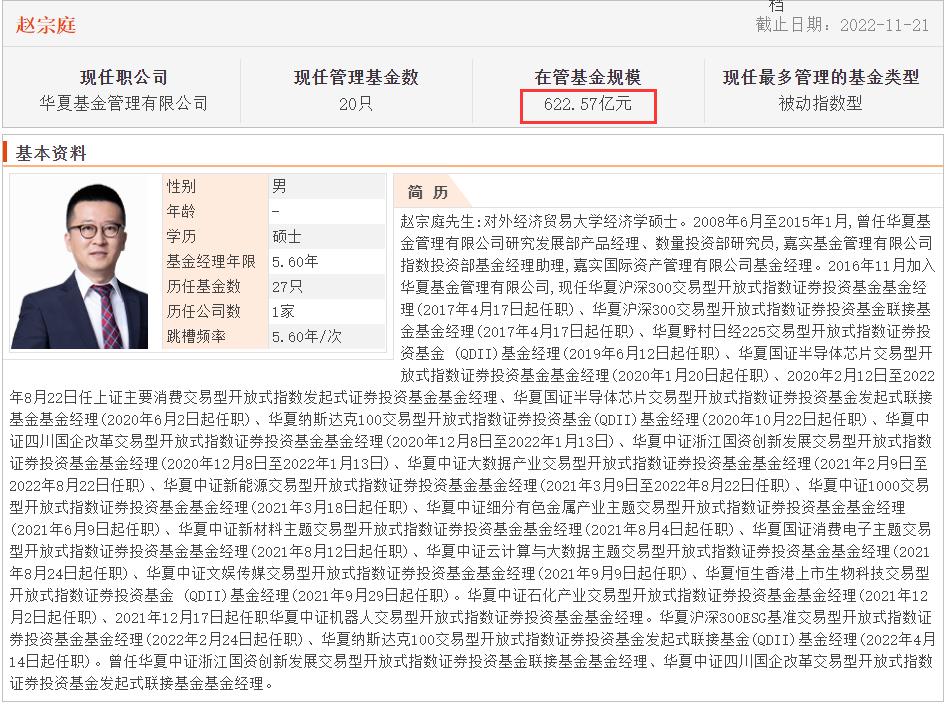Click the fund manager's portrait photo
This screenshot has height=704, width=946.
(84, 262)
